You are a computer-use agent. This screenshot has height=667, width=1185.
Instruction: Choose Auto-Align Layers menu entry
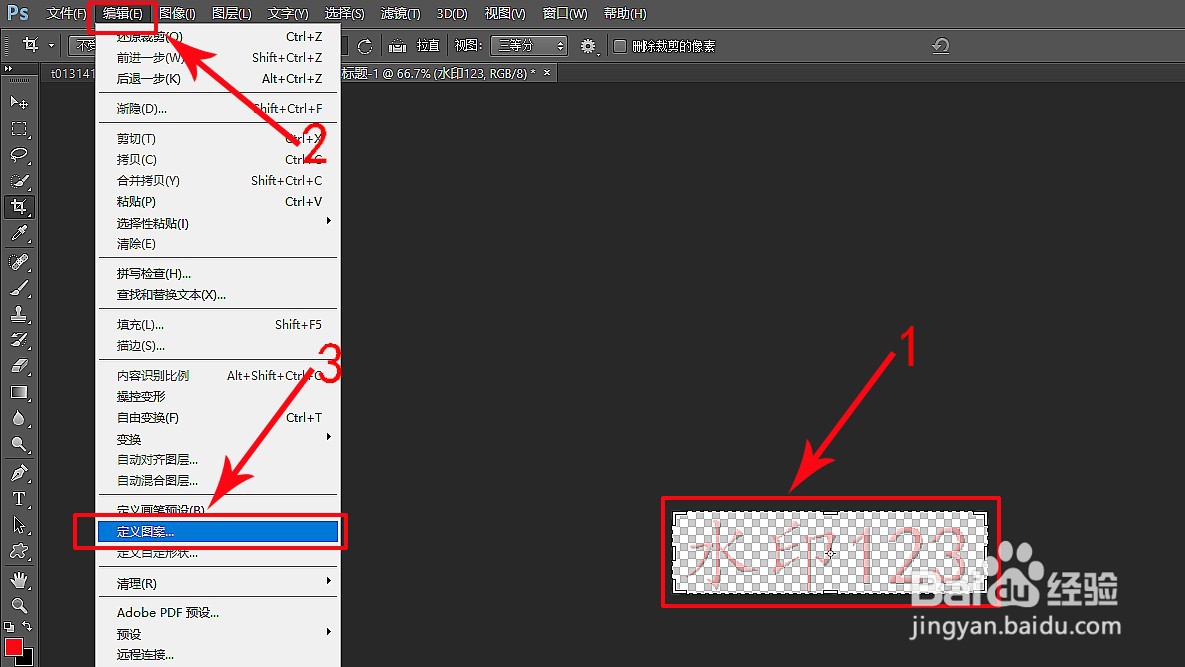[218, 460]
